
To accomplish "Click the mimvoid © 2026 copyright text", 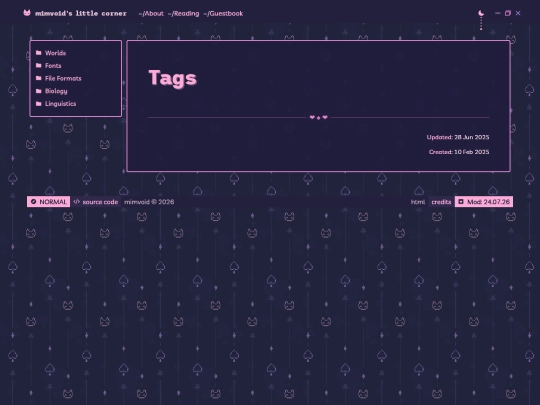I will (149, 202).
